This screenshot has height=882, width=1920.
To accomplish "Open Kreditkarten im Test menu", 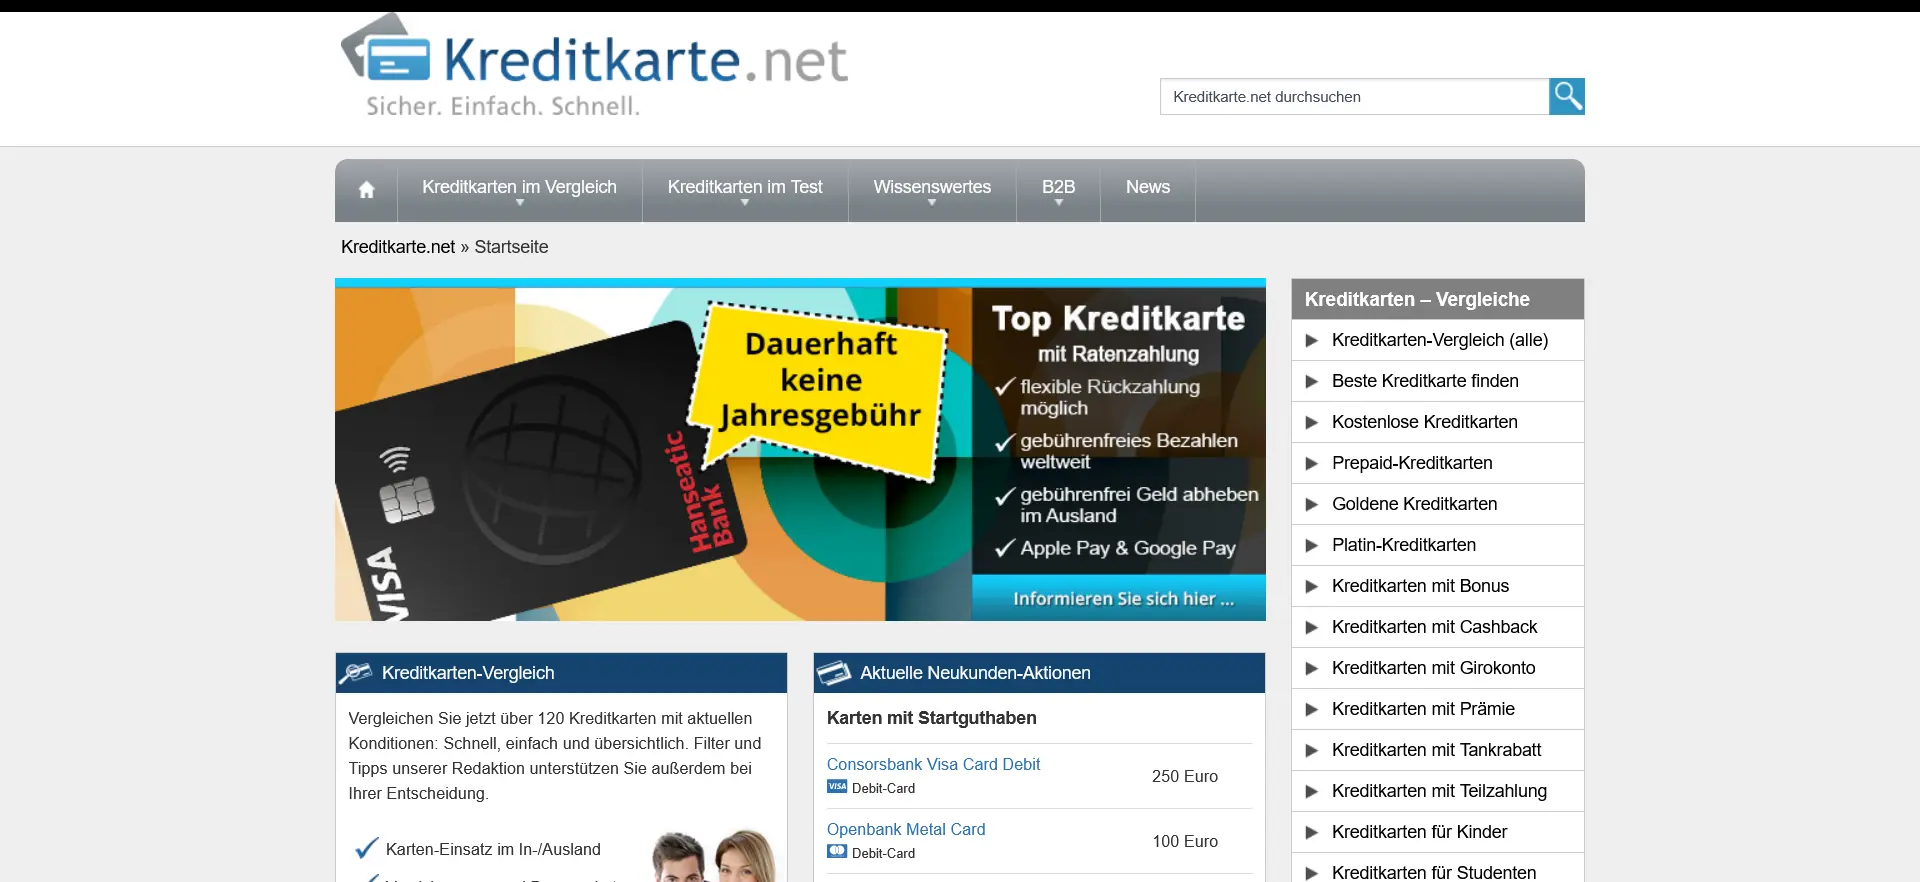I will pos(745,187).
